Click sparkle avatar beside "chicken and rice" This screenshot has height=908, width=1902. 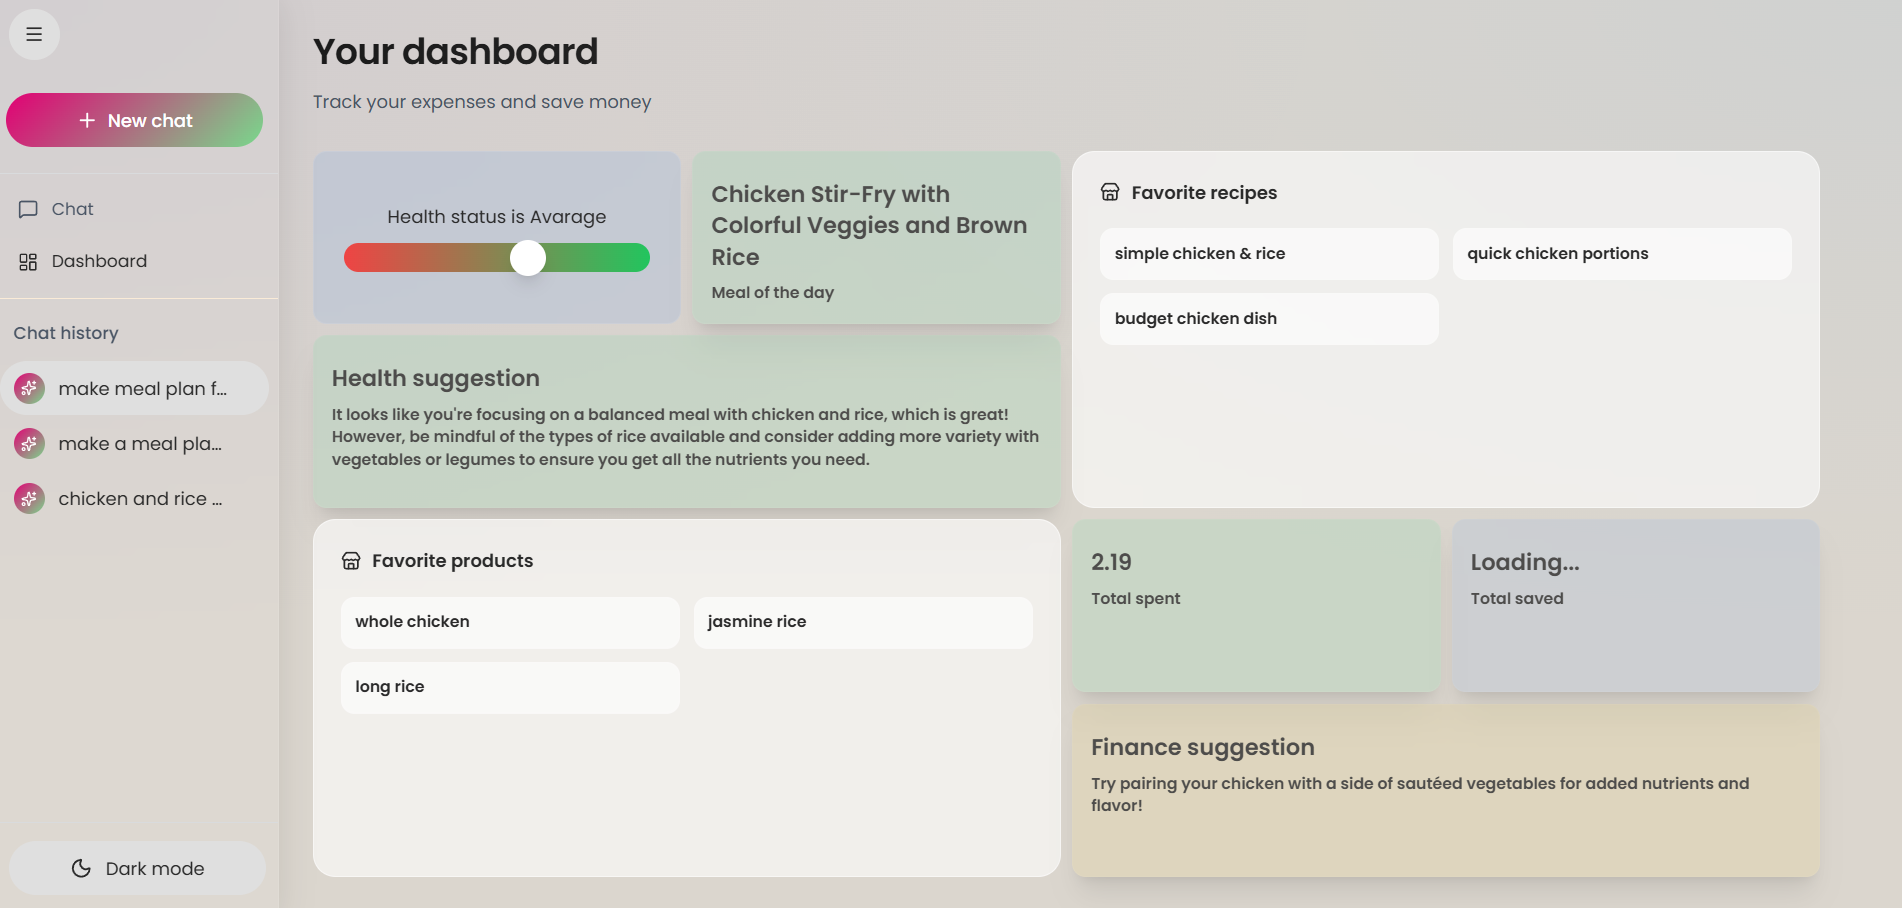(29, 498)
